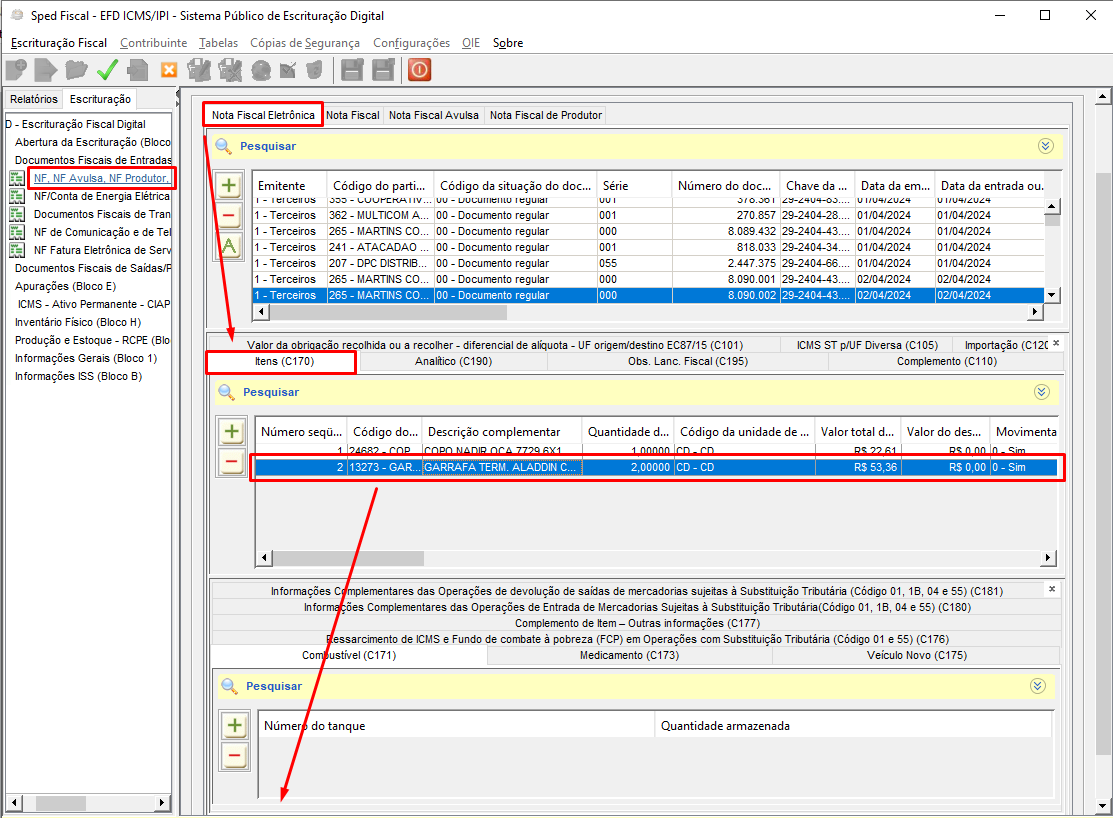Click the open folder toolbar icon
Viewport: 1113px width, 818px height.
[x=76, y=70]
